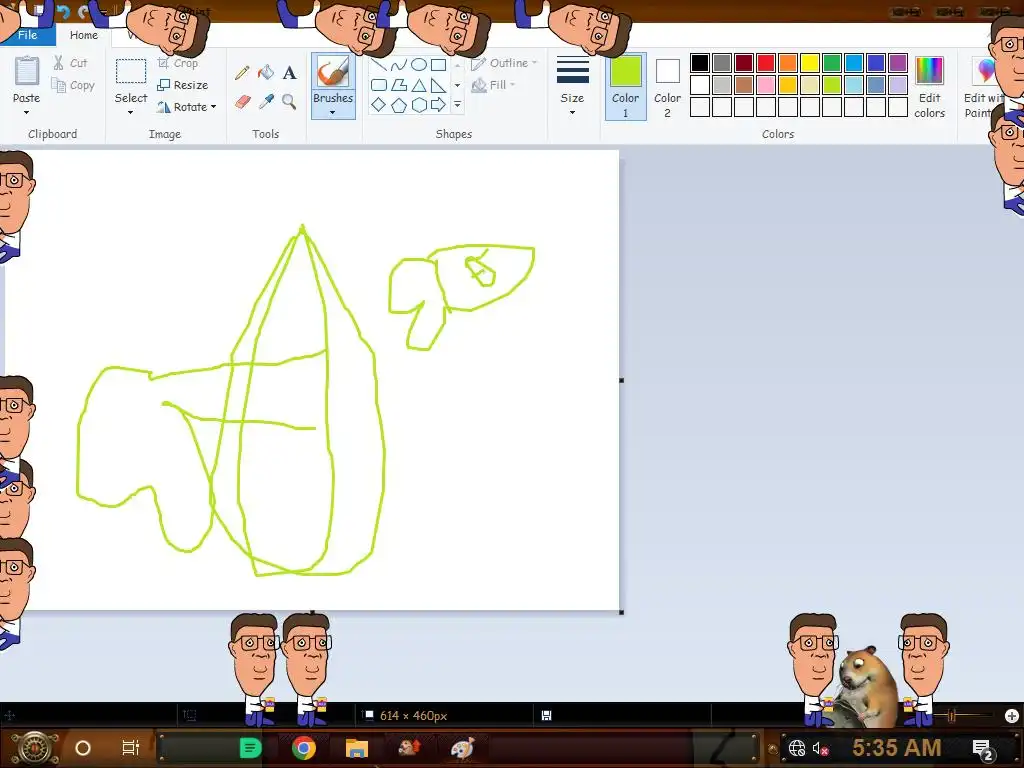This screenshot has height=768, width=1024.
Task: Choose the Diamond shape
Action: click(x=379, y=104)
